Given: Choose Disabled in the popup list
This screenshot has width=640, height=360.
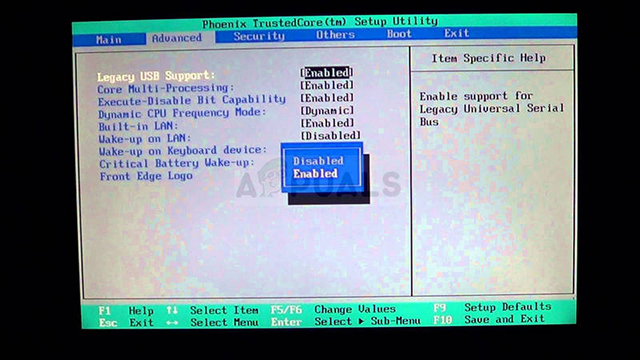Looking at the screenshot, I should tap(318, 161).
